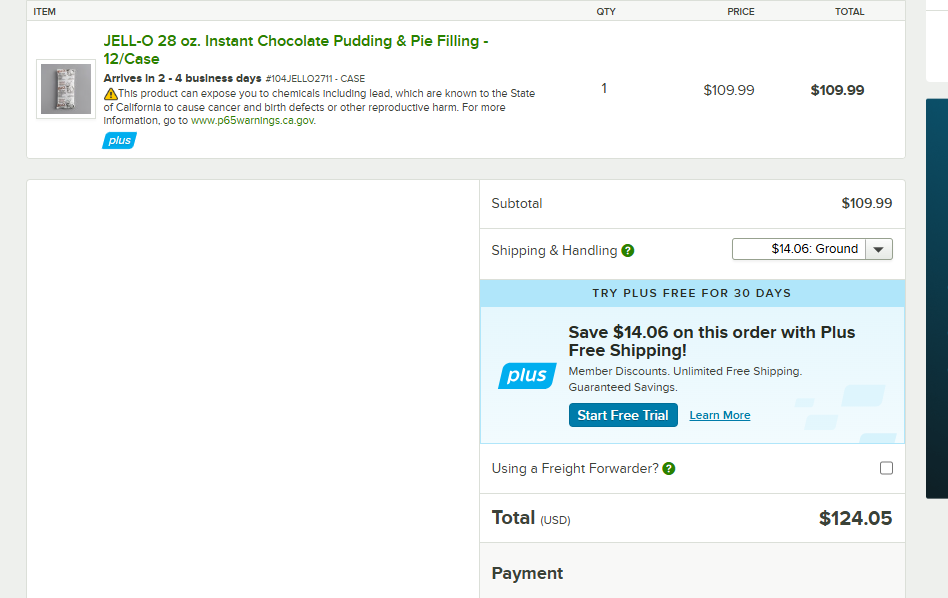Click the Shipping & Handling help icon
The image size is (948, 598).
tap(628, 250)
